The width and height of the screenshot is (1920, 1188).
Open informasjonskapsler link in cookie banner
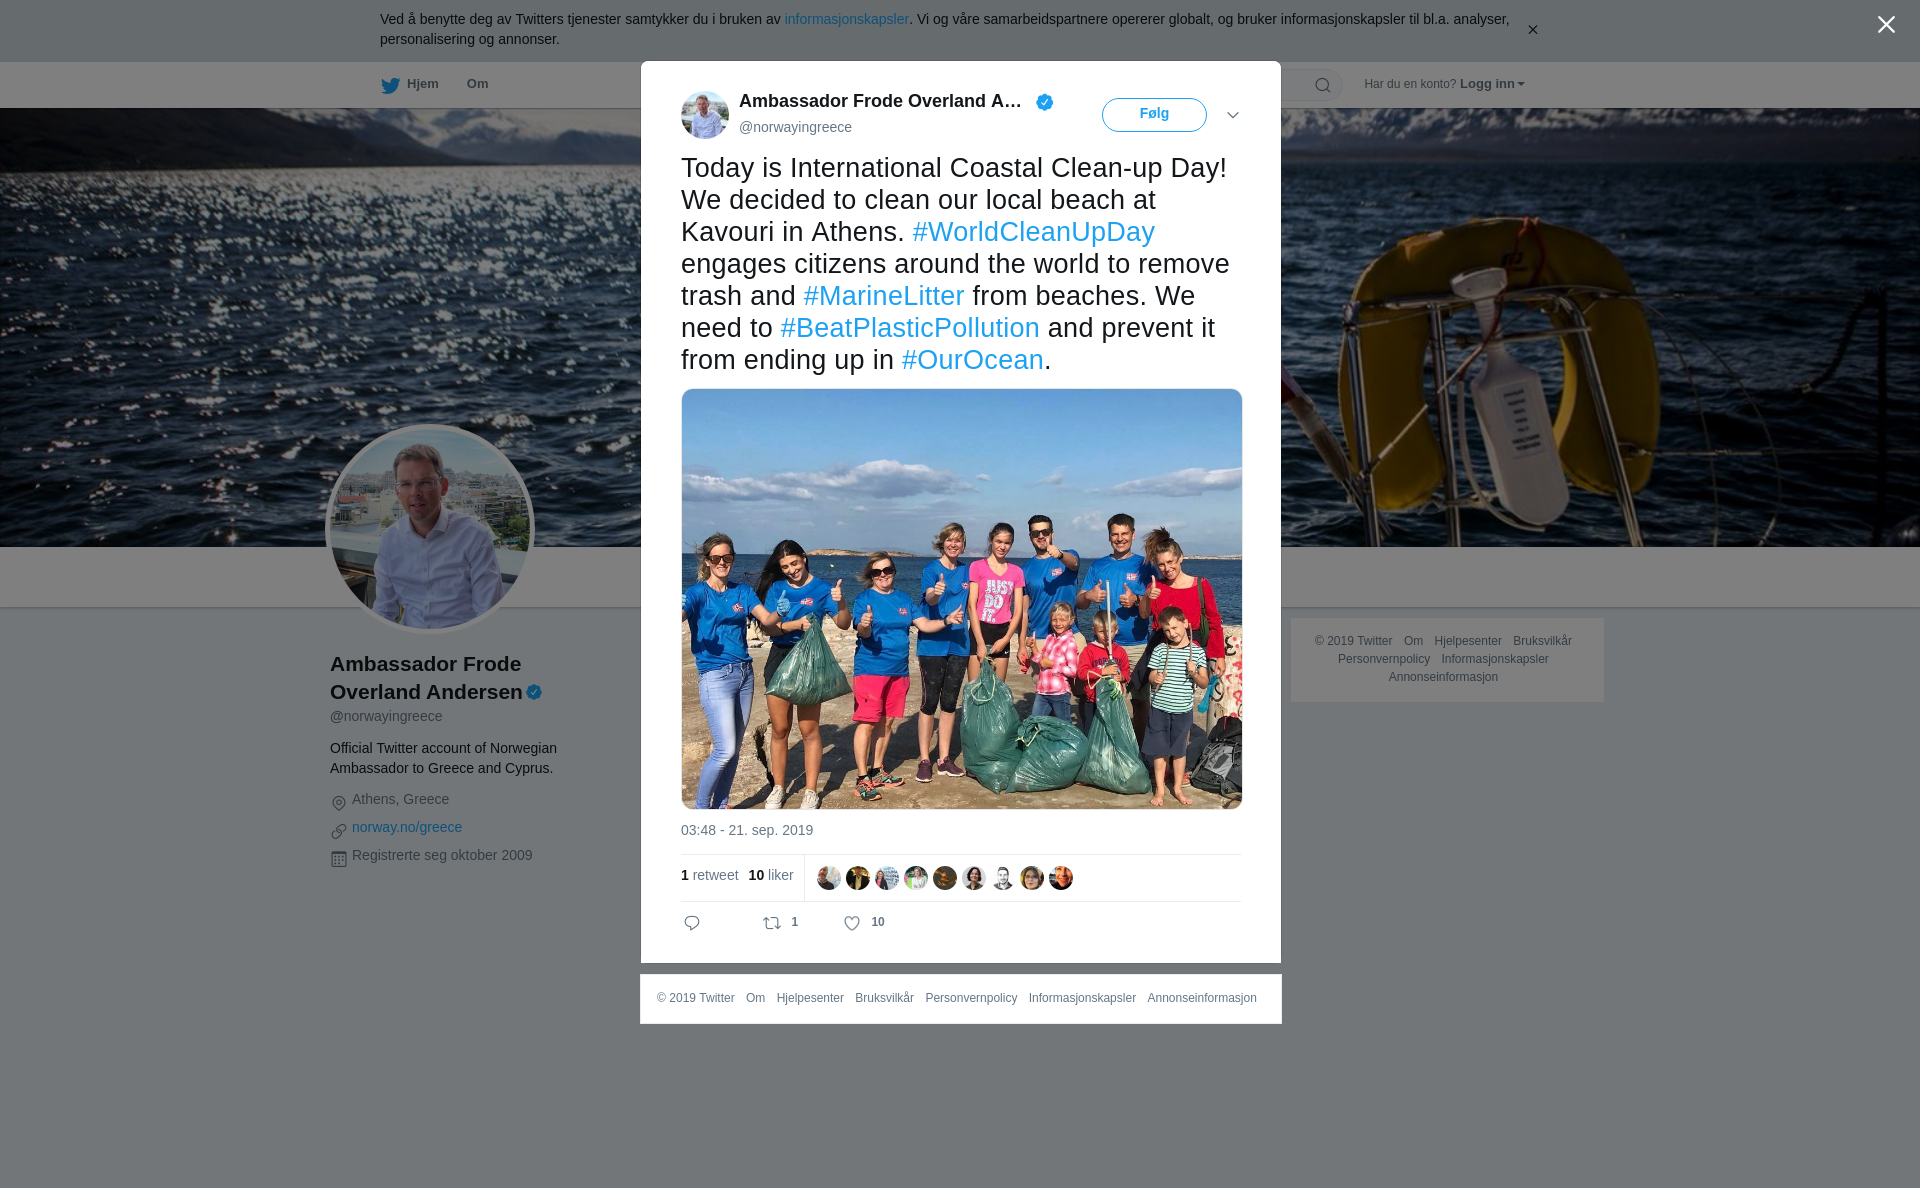click(846, 19)
